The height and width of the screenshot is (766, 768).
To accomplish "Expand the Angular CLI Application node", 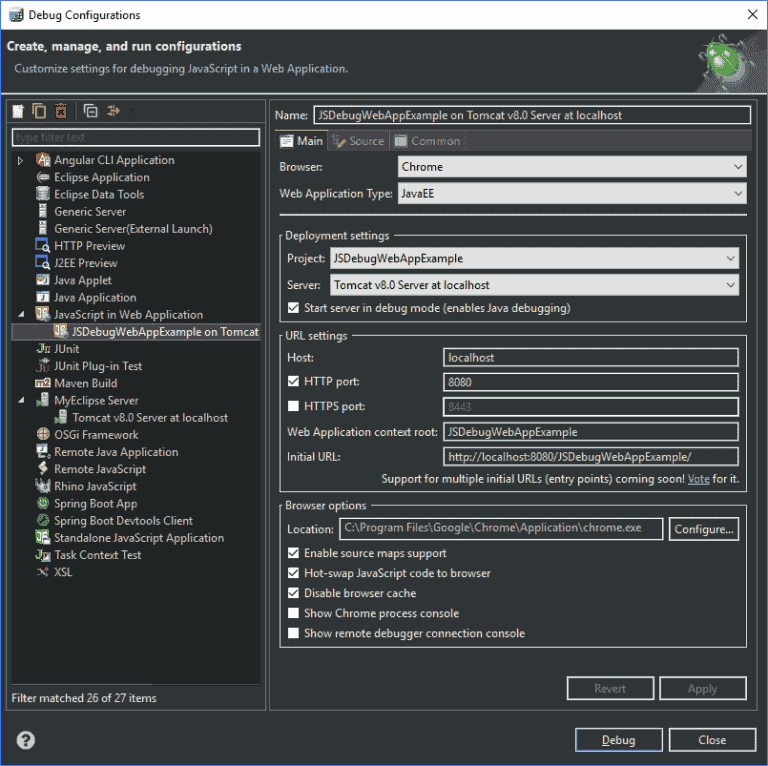I will click(20, 160).
